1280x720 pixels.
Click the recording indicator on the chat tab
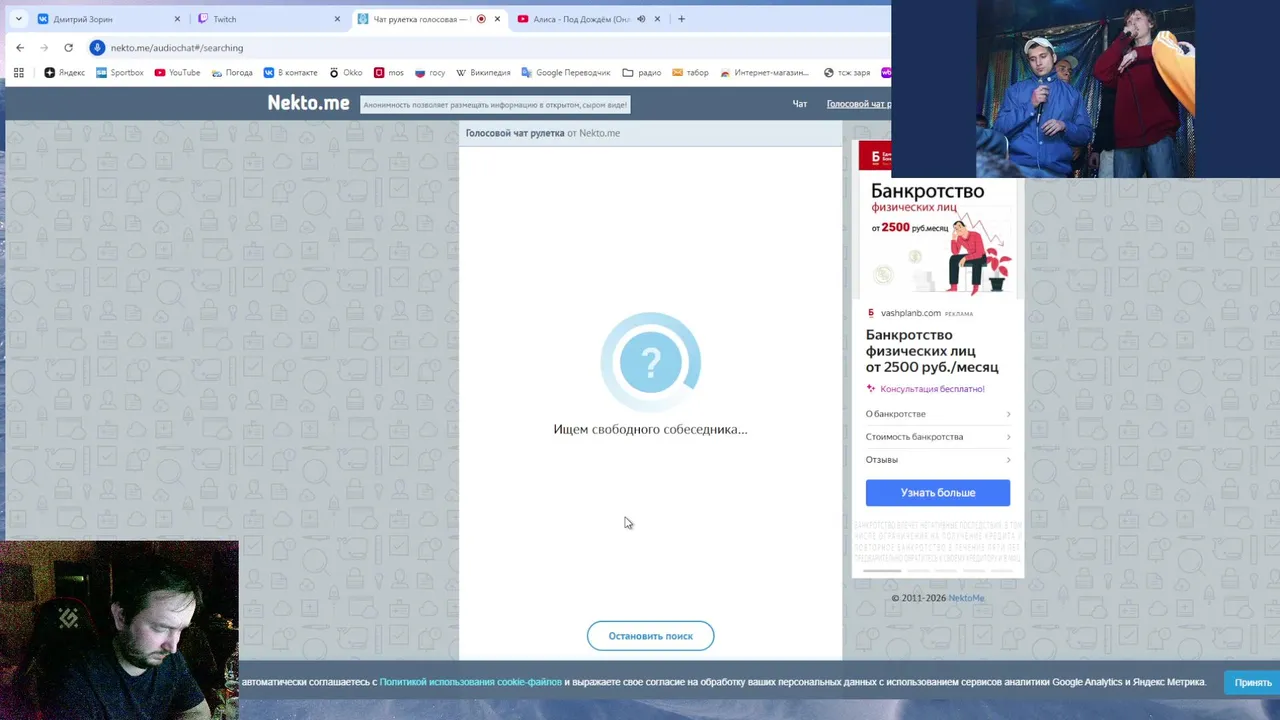click(x=481, y=19)
